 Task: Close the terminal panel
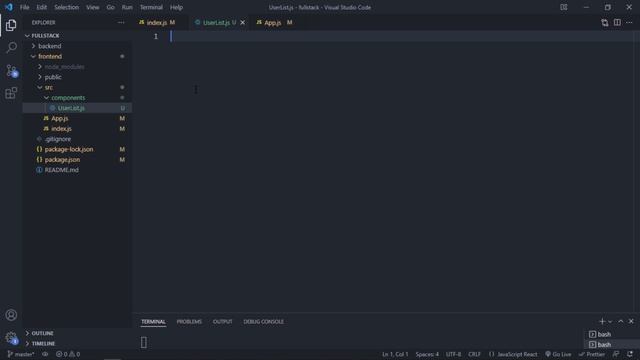point(631,322)
